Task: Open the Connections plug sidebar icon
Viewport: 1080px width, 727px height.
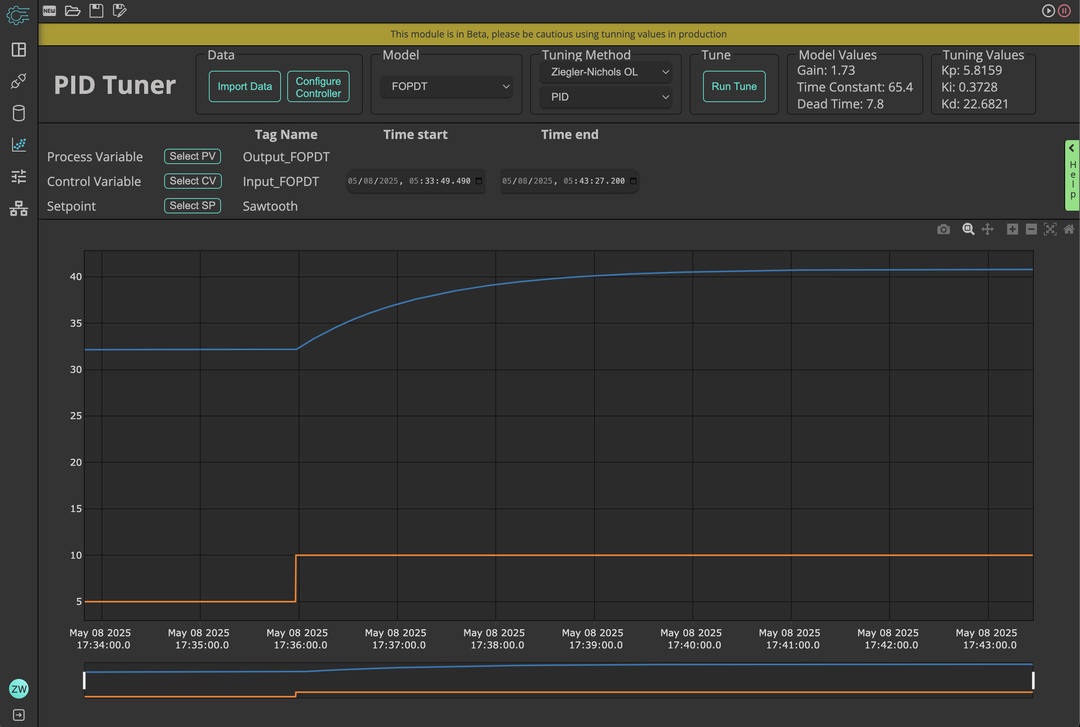Action: click(18, 81)
